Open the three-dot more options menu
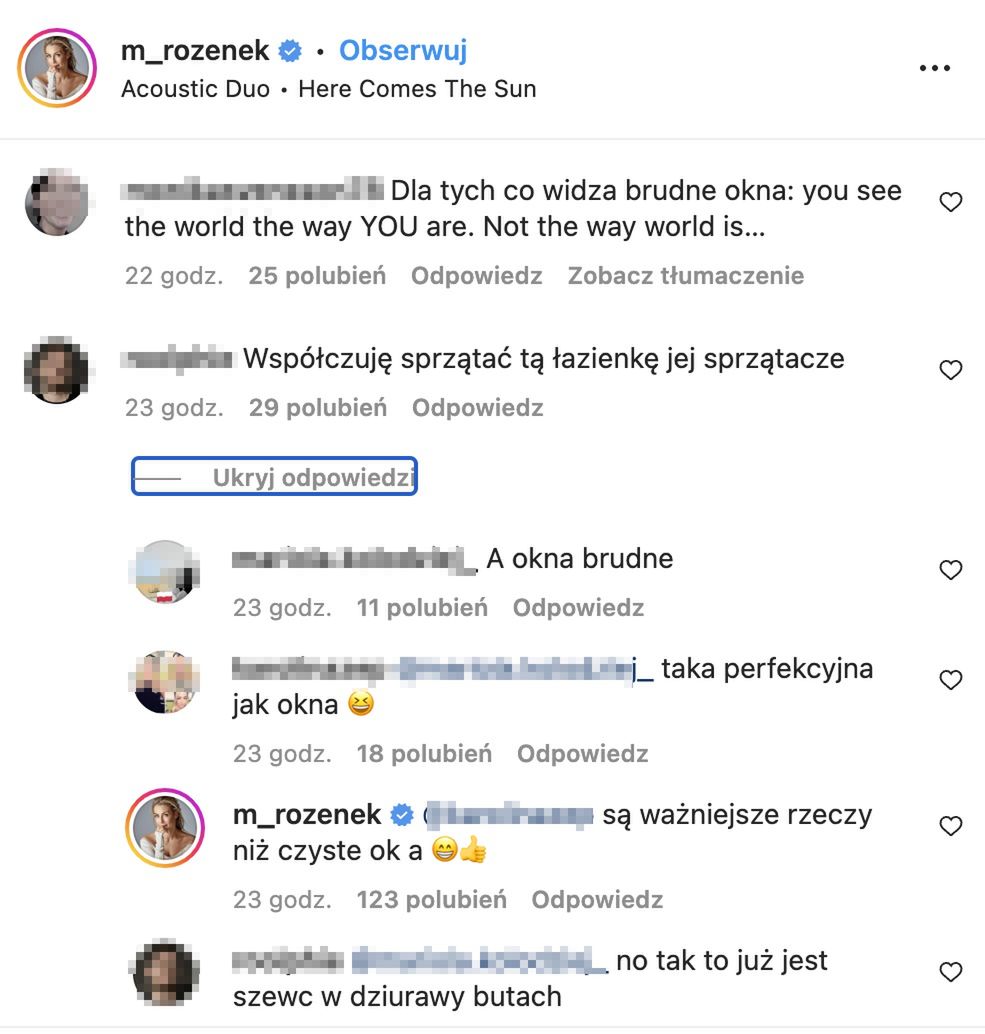Screen dimensions: 985x1034 pyautogui.click(x=934, y=68)
